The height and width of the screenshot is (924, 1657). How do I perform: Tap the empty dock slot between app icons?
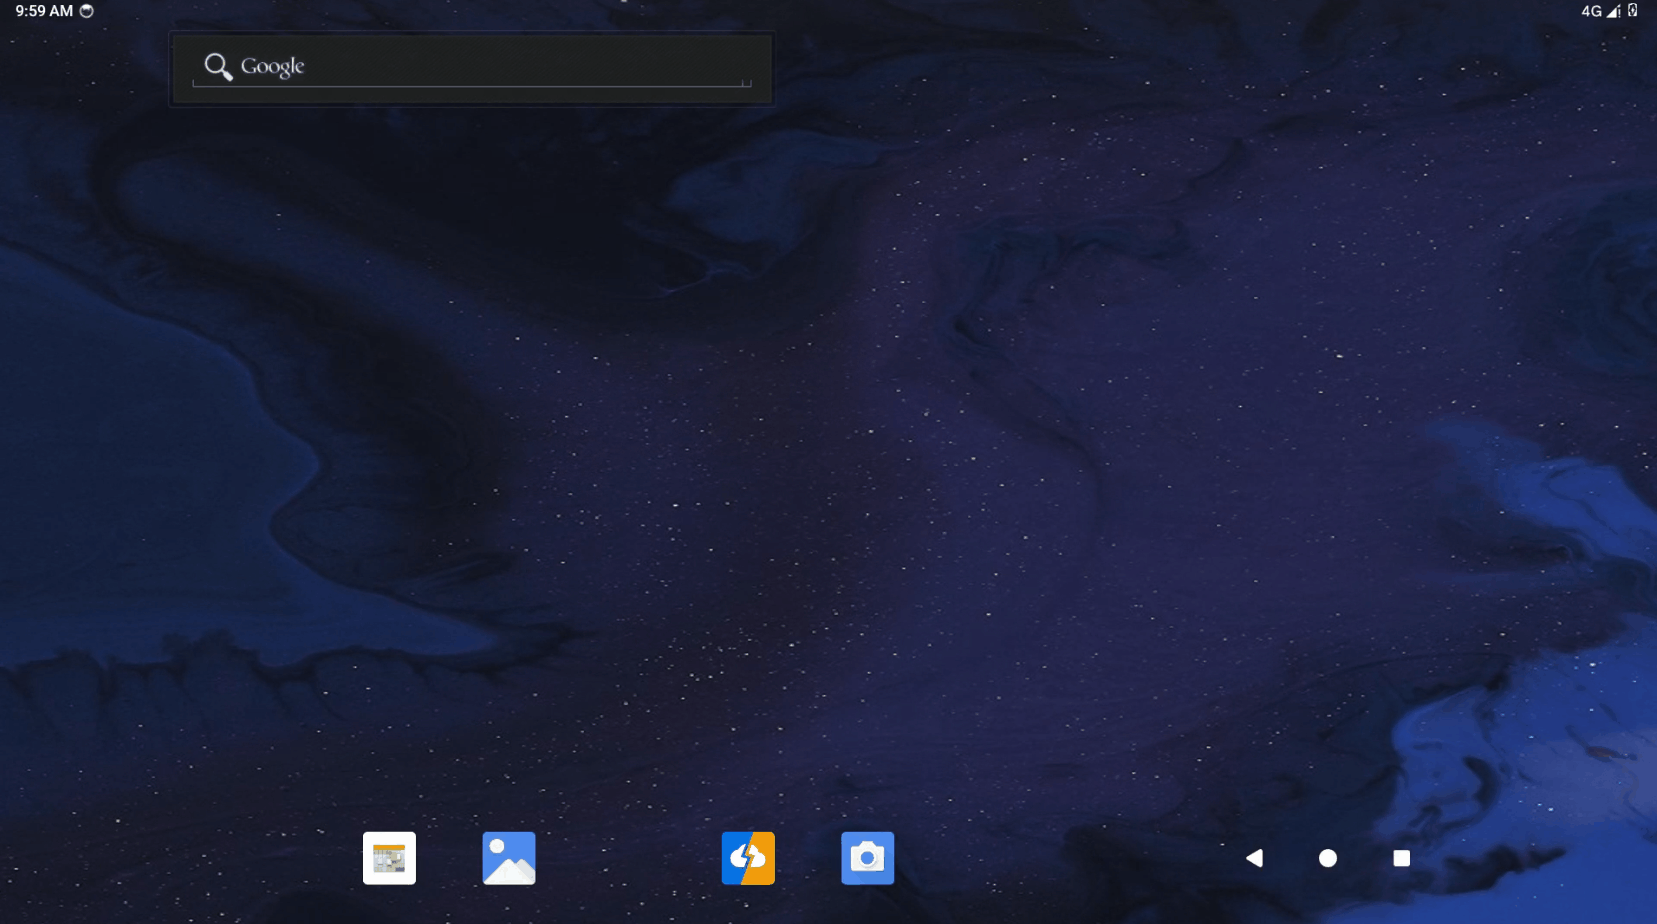coord(628,858)
